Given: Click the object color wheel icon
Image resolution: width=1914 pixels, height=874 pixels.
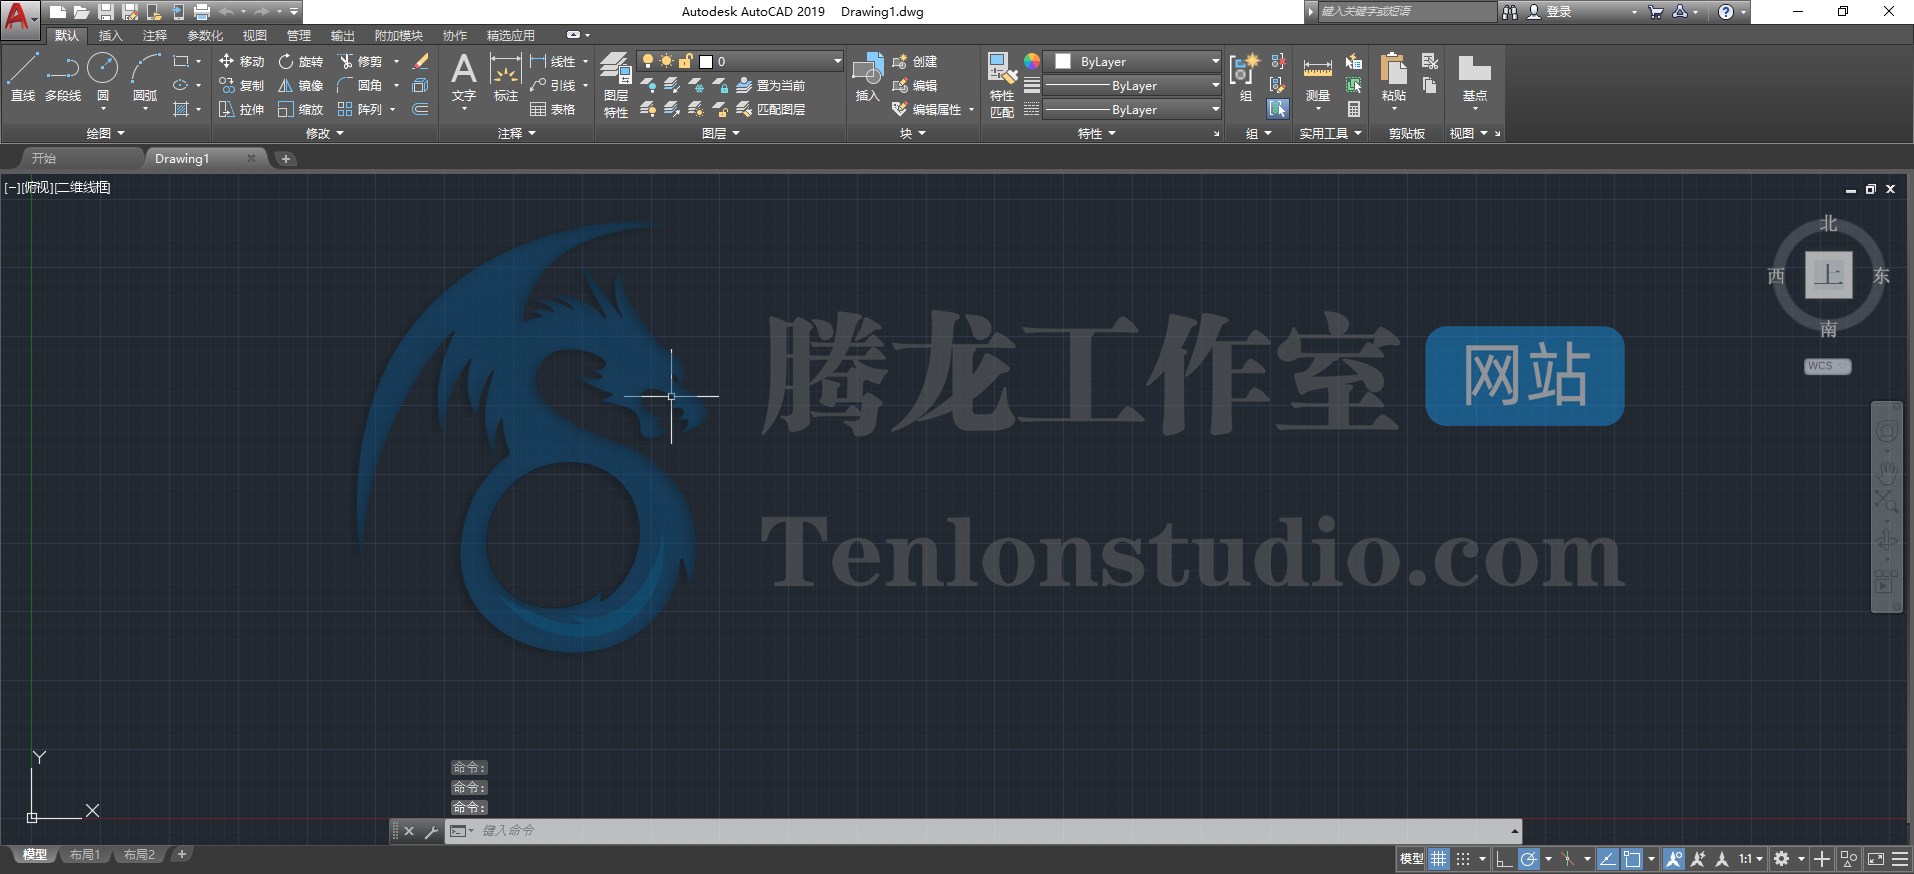Looking at the screenshot, I should pyautogui.click(x=1031, y=61).
